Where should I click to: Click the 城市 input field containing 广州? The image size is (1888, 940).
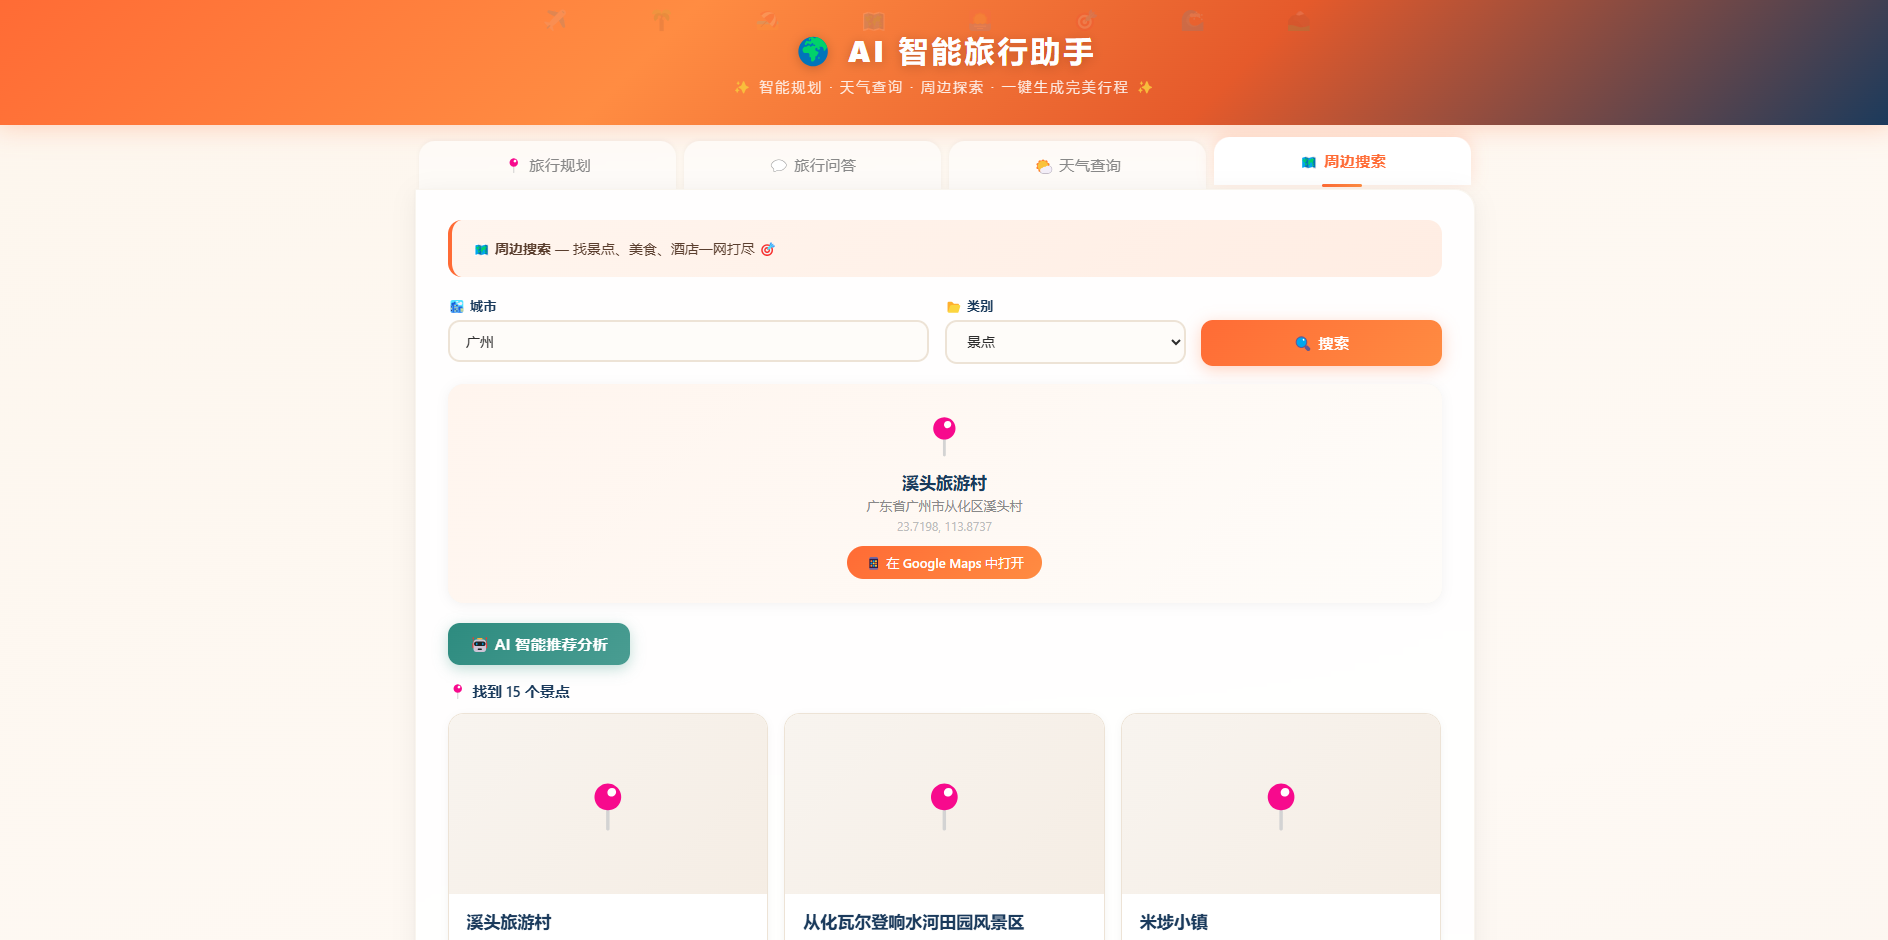click(688, 341)
